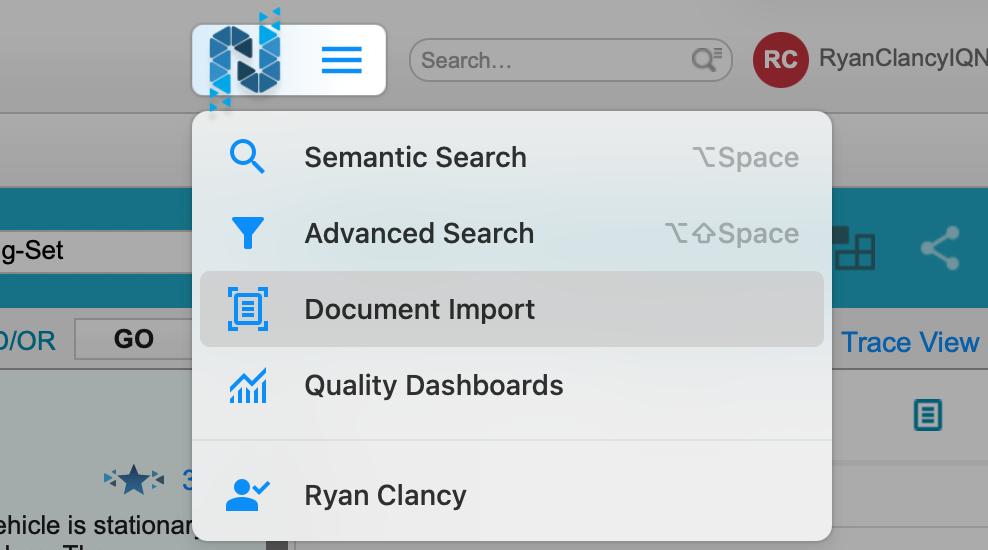Click the AND/OR link left of GO
The height and width of the screenshot is (550, 988).
27,340
